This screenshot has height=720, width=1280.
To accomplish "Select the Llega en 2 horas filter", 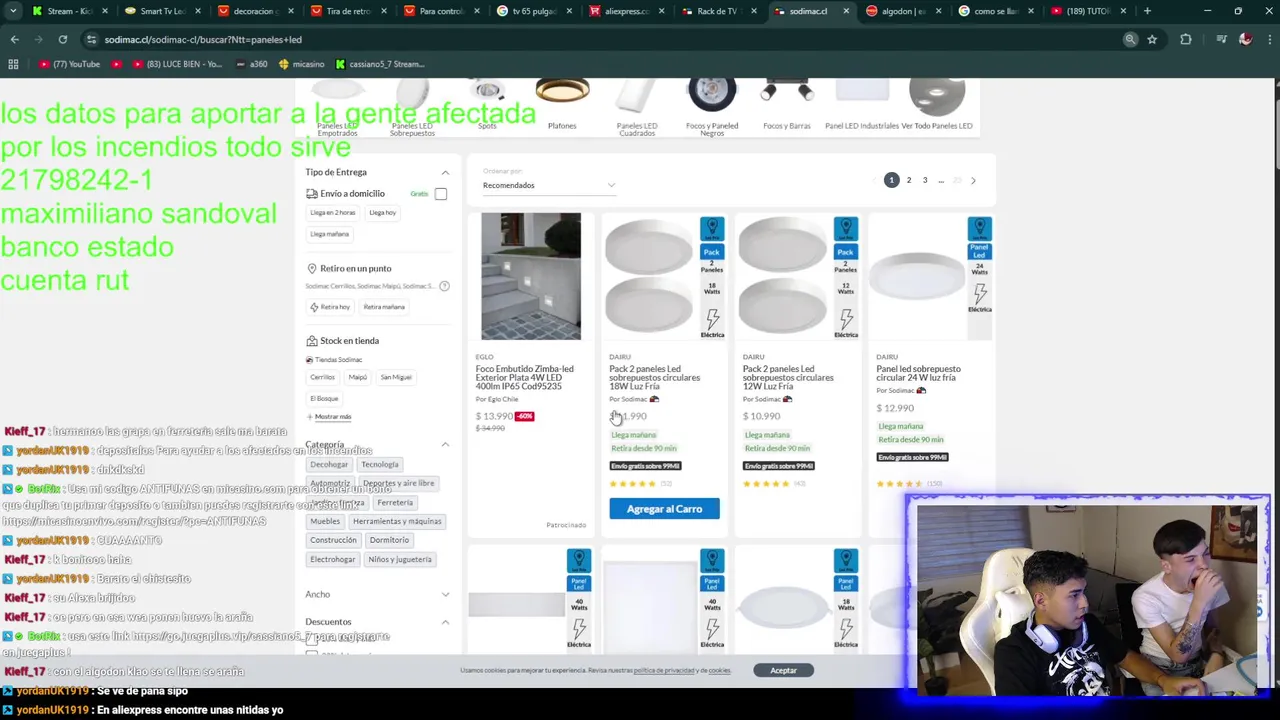I will coord(333,212).
